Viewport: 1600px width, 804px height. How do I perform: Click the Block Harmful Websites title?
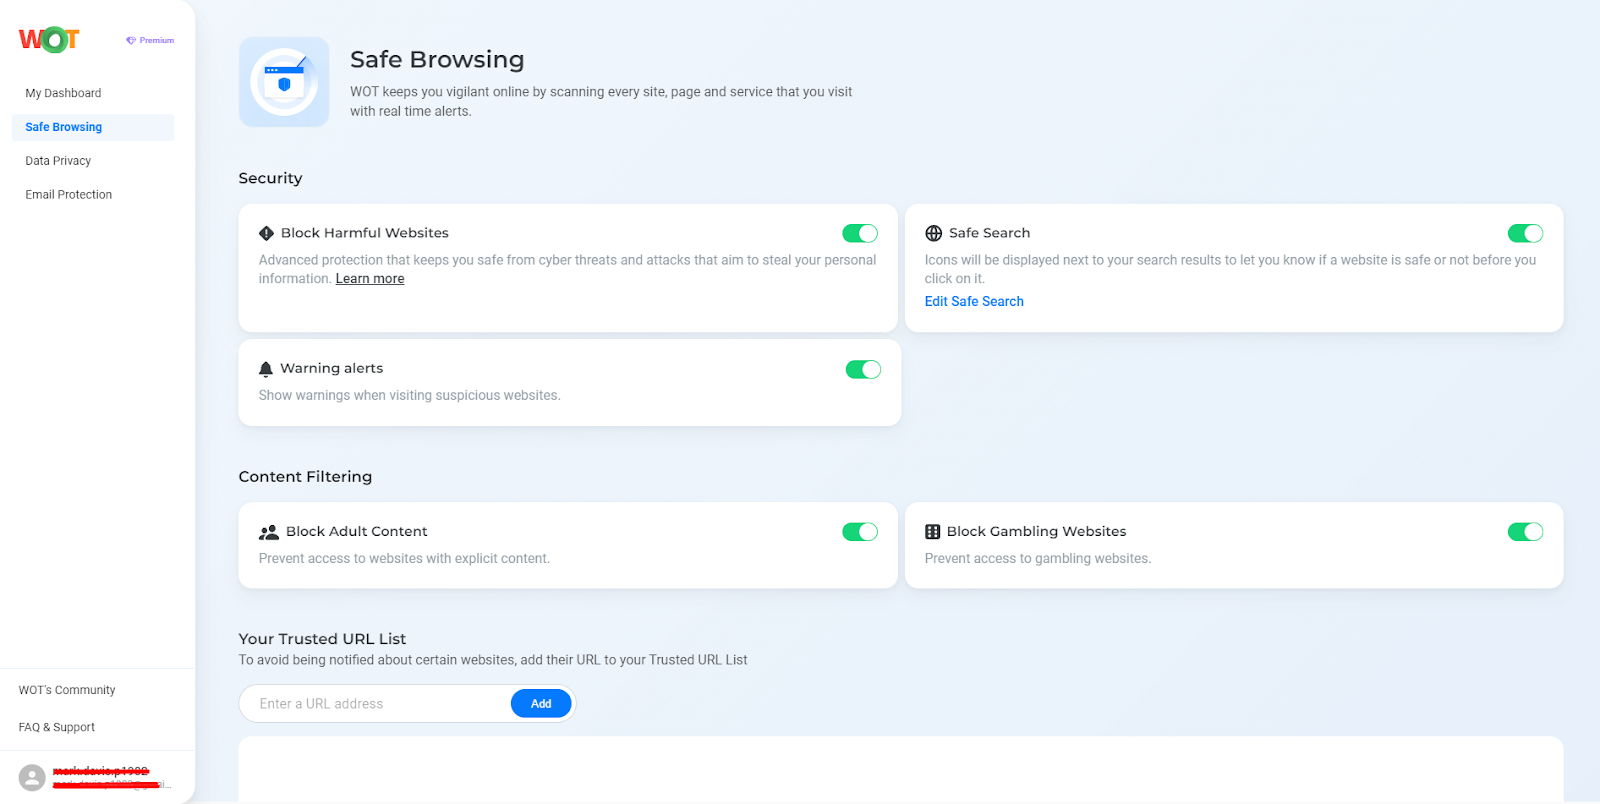coord(365,233)
